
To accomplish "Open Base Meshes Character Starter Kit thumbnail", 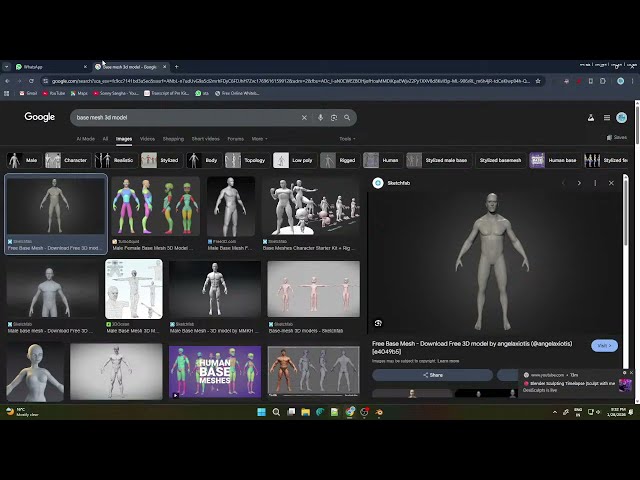I will (x=311, y=206).
